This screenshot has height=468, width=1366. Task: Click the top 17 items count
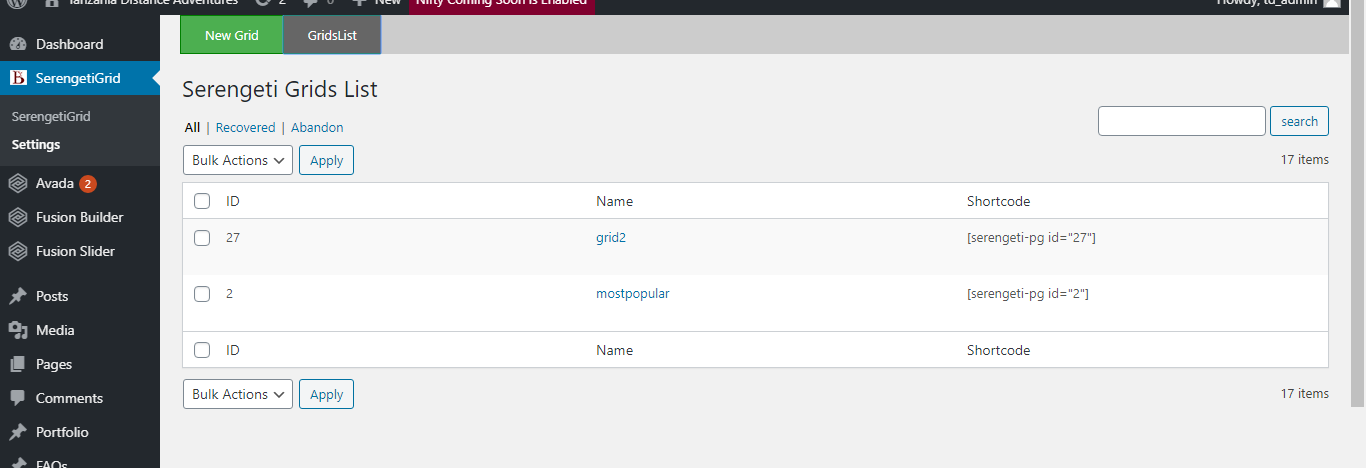point(1305,159)
